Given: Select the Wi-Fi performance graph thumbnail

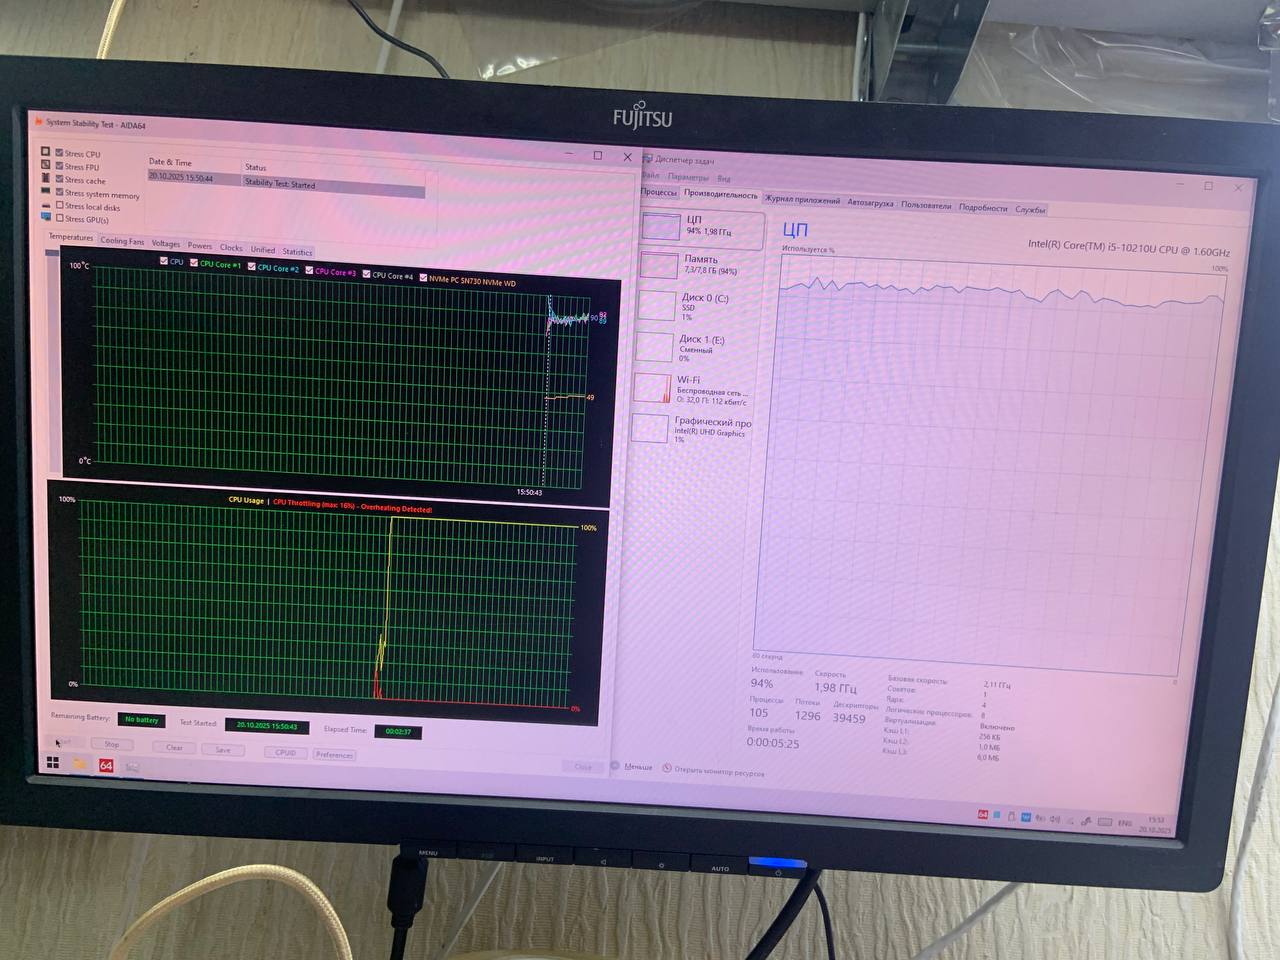Looking at the screenshot, I should 651,388.
